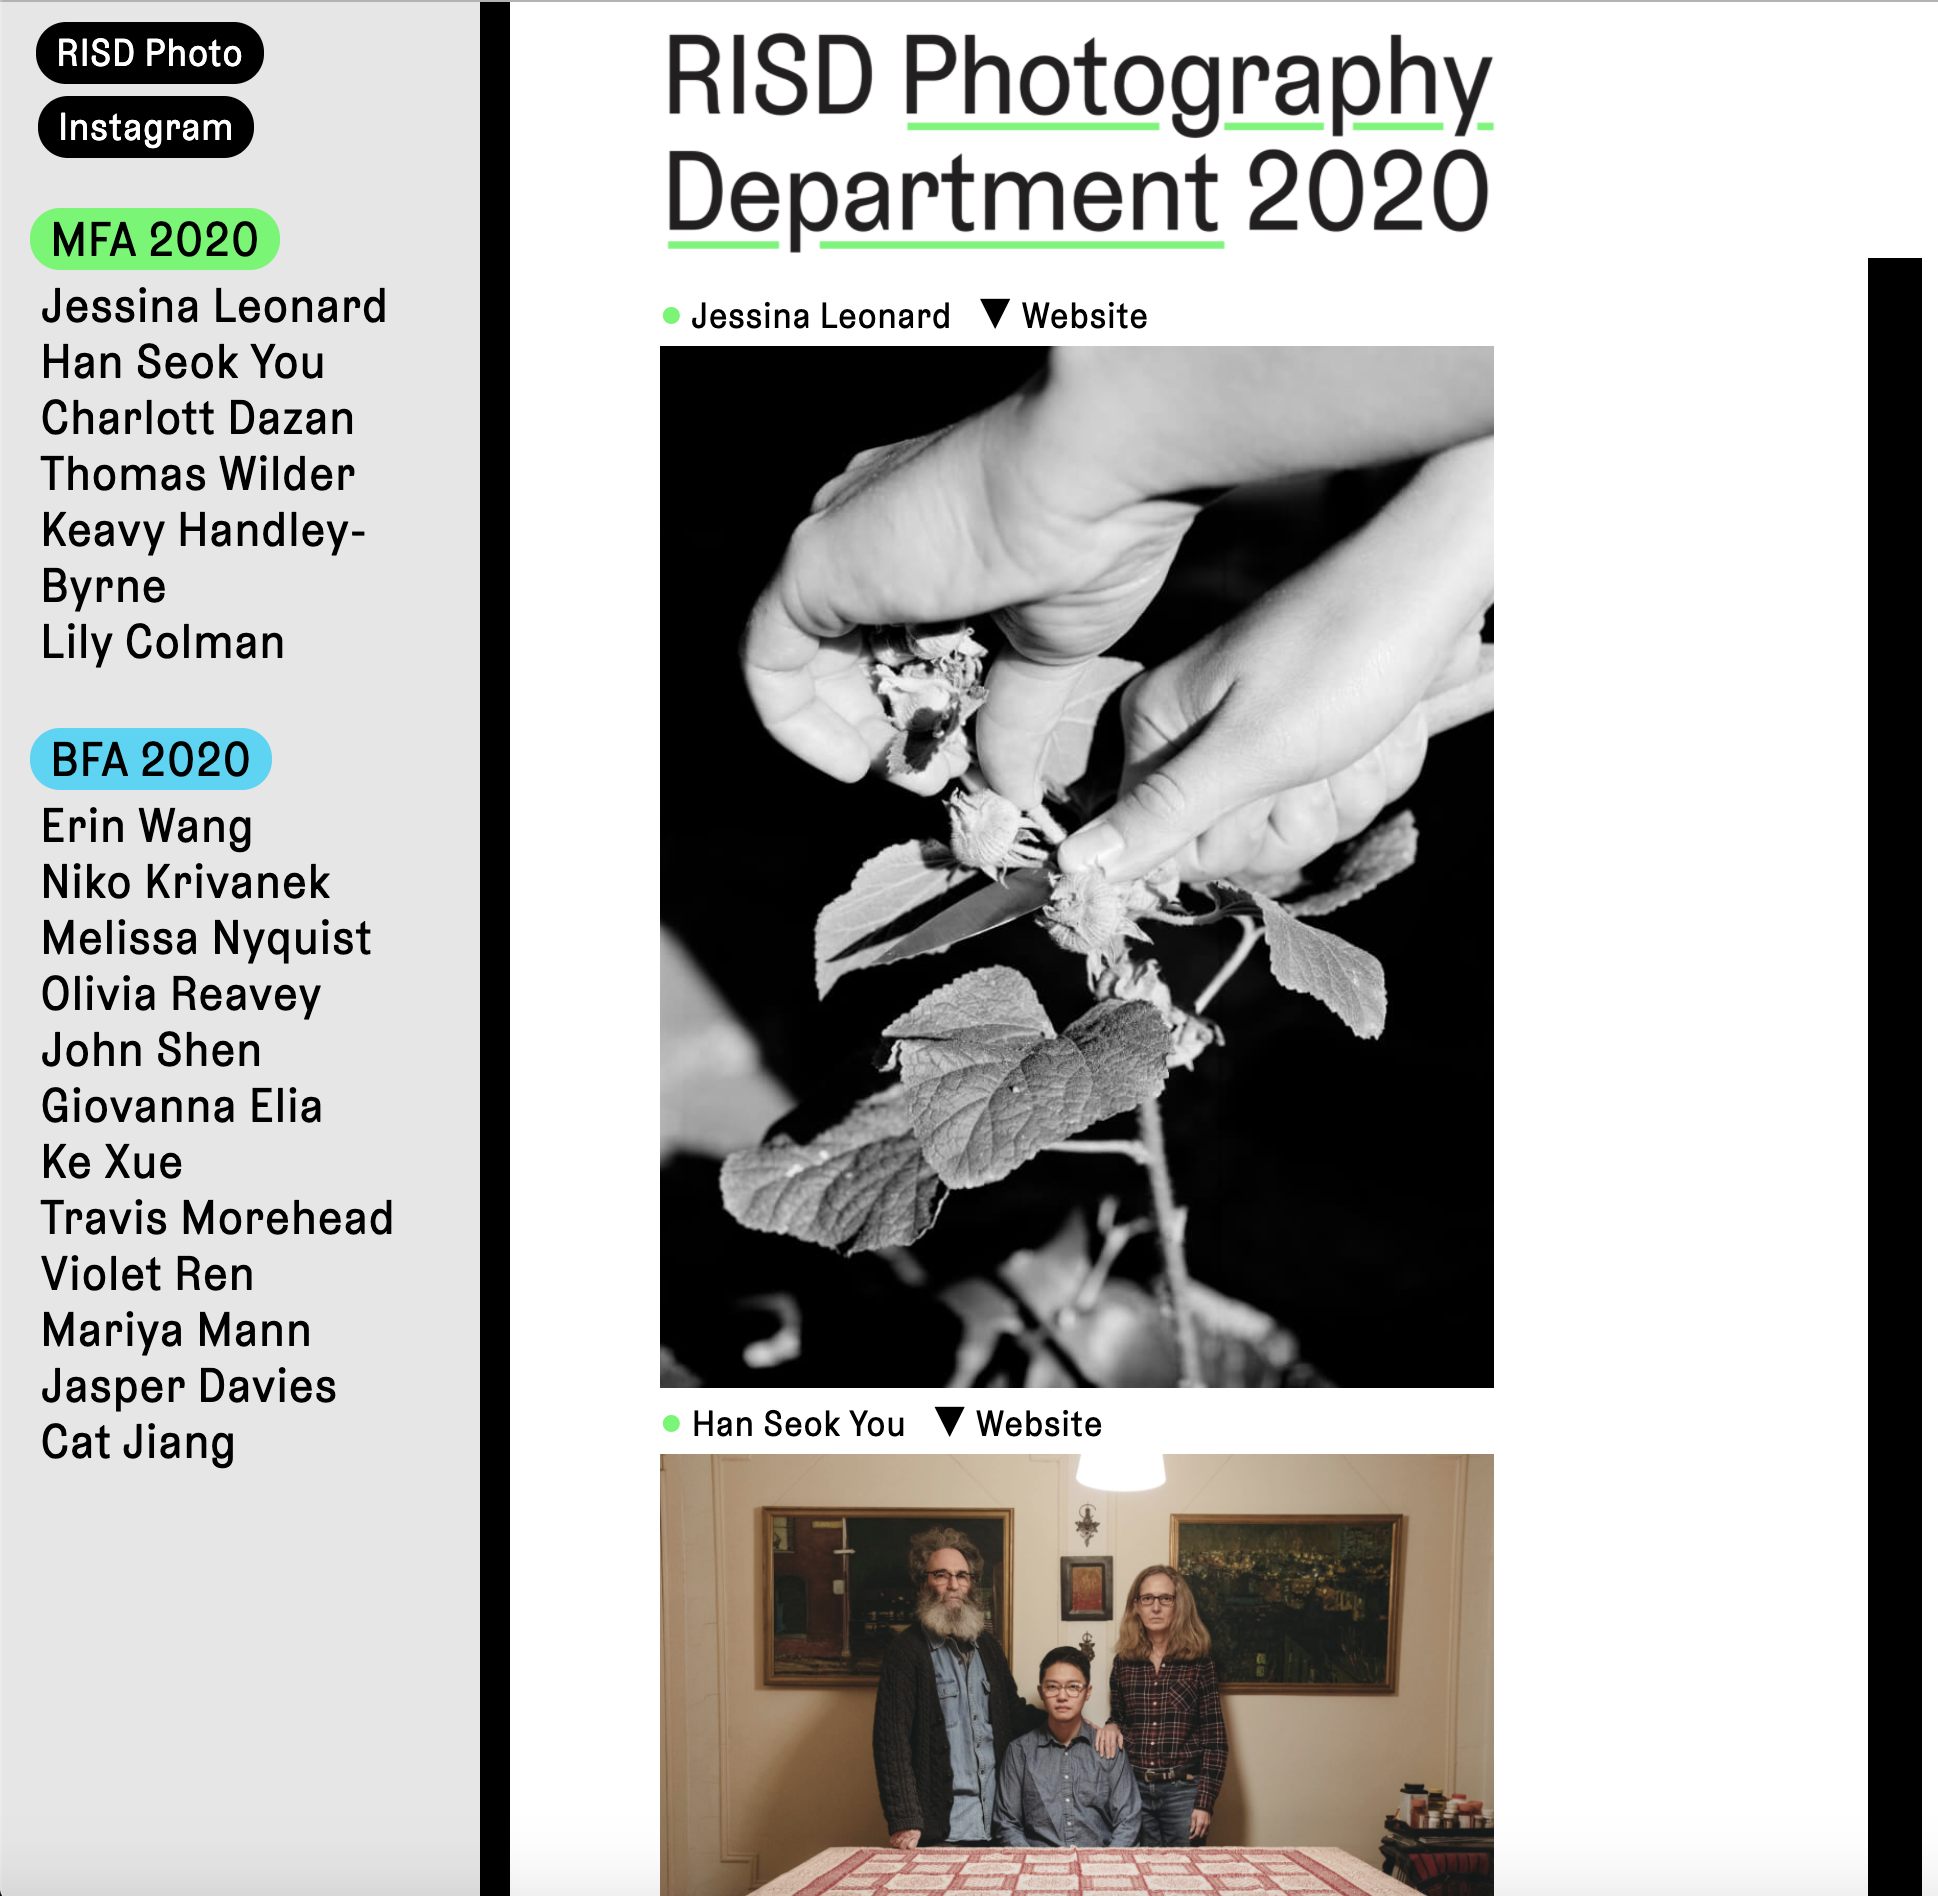This screenshot has height=1896, width=1938.
Task: Select Niko Krivanek from BFA list
Action: coord(186,882)
